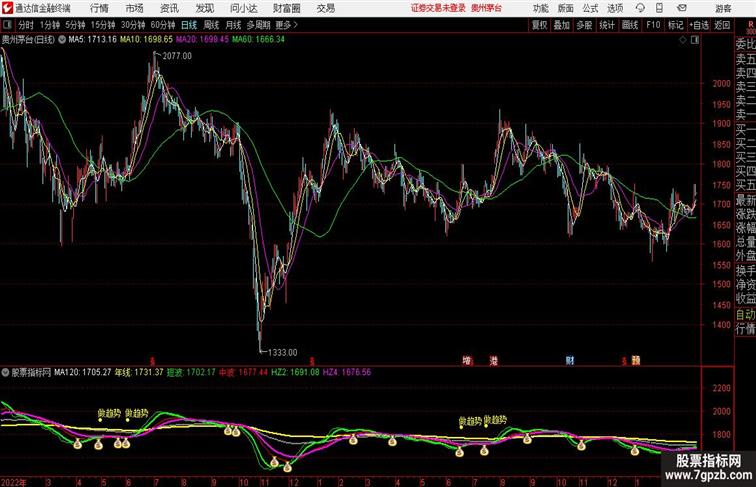Open the 交易 menu

click(326, 8)
